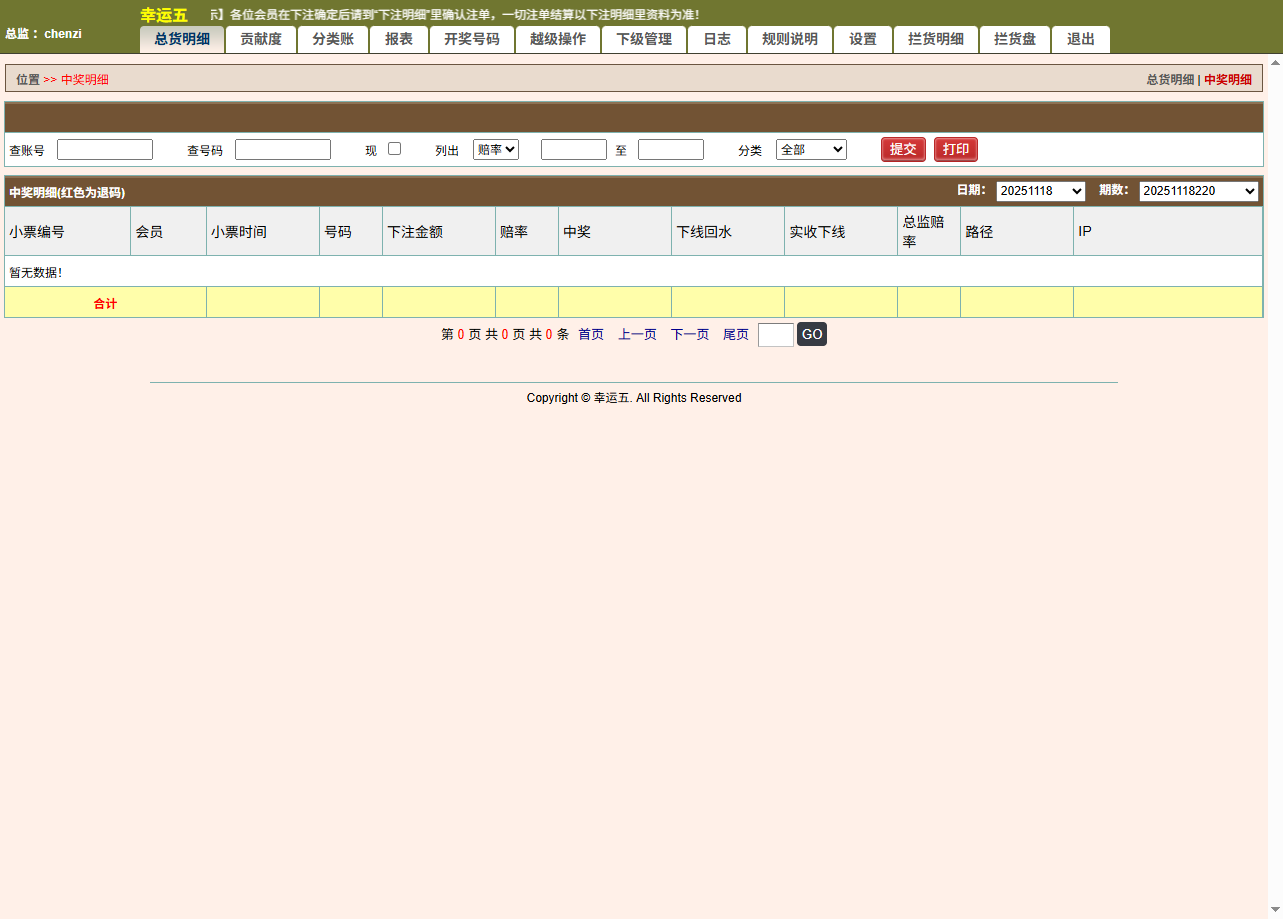Switch to the 贡献度 tab
Viewport: 1283px width, 919px height.
point(261,40)
